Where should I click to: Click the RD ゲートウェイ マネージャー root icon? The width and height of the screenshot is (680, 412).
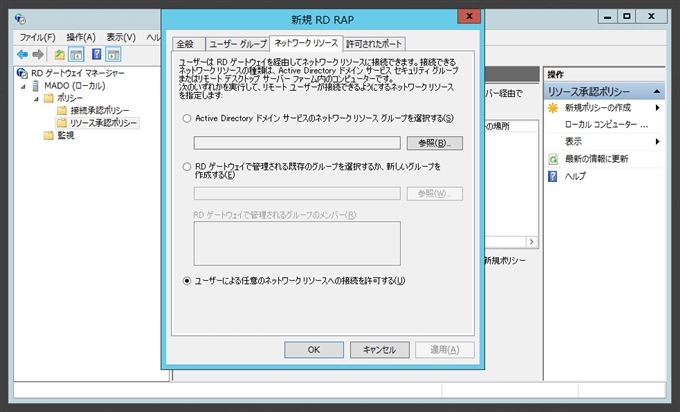pyautogui.click(x=22, y=73)
